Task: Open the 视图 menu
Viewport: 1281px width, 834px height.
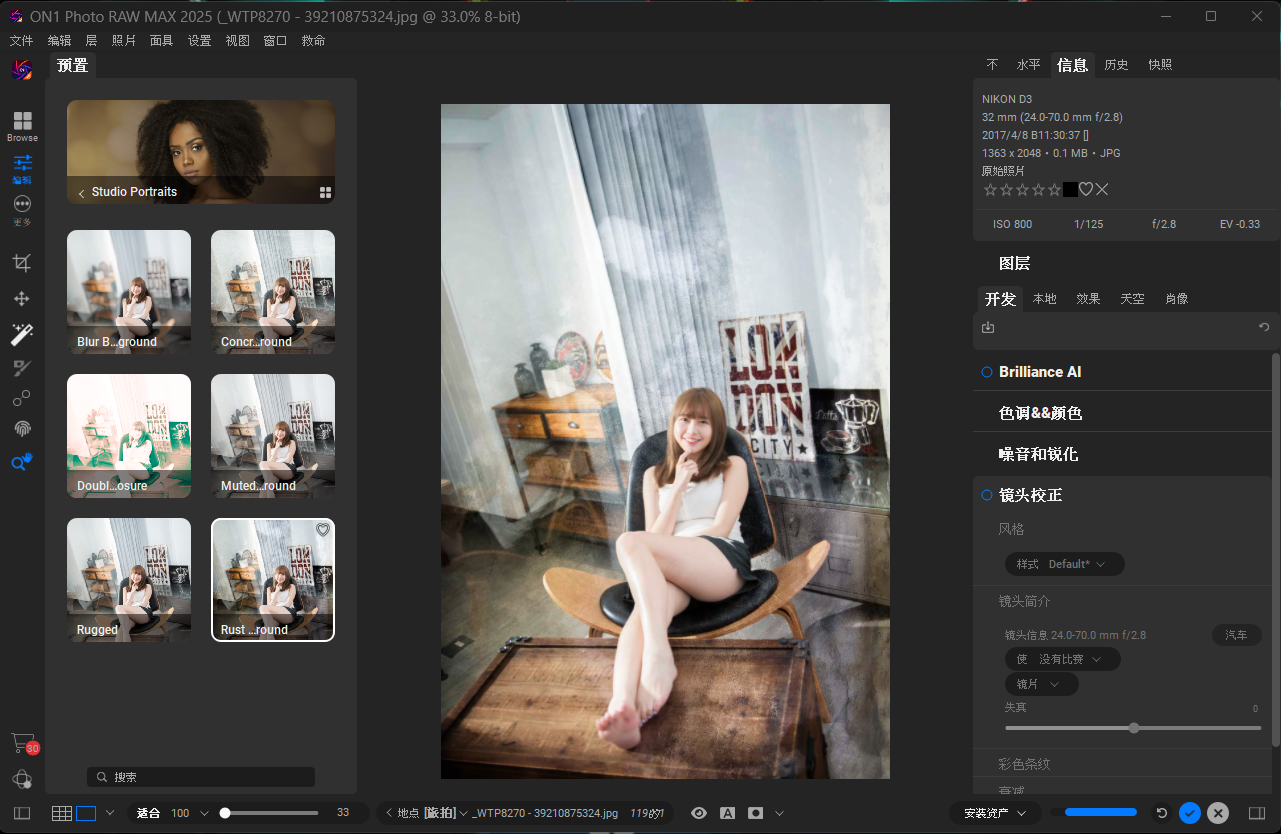Action: [238, 41]
